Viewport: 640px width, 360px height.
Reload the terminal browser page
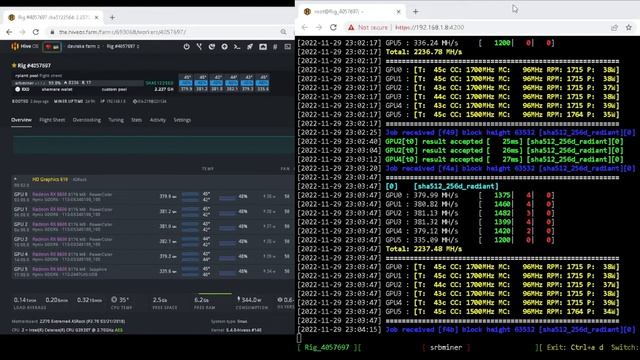(333, 27)
